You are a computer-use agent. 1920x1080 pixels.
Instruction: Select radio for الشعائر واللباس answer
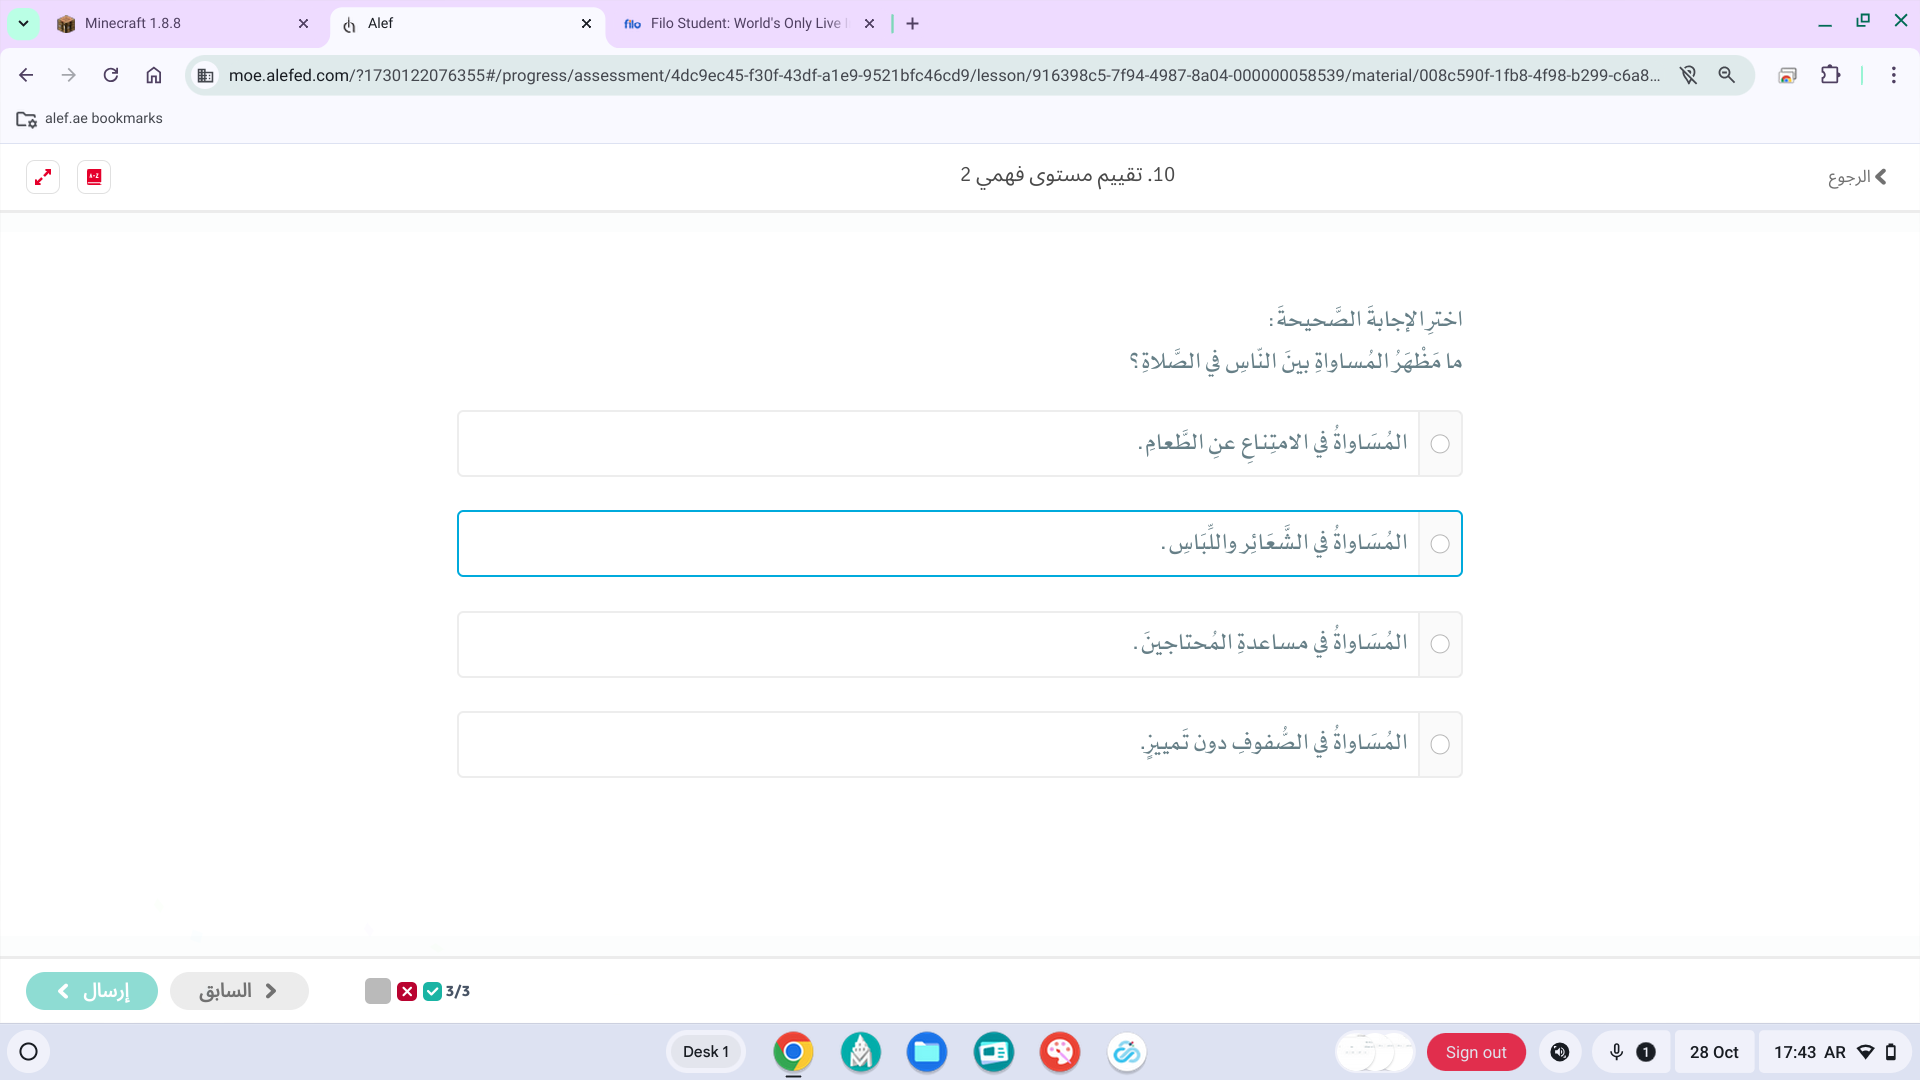click(x=1440, y=544)
